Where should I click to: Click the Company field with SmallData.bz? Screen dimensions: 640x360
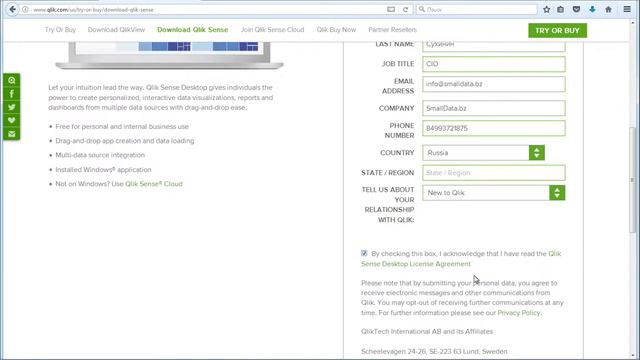click(494, 108)
